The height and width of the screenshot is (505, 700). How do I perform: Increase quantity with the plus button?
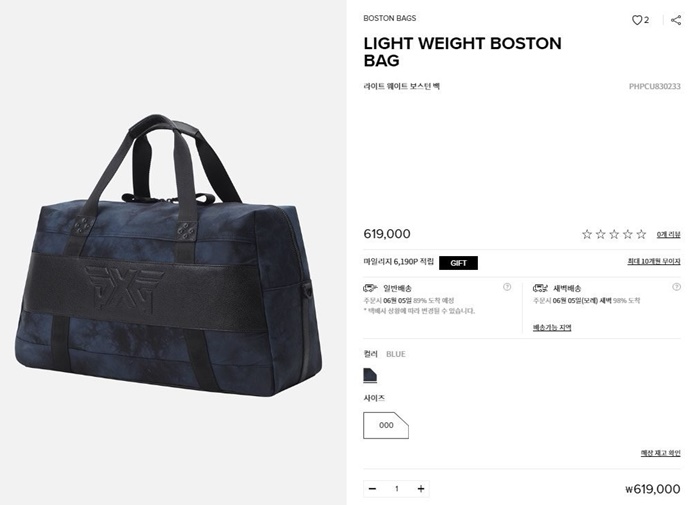point(421,489)
